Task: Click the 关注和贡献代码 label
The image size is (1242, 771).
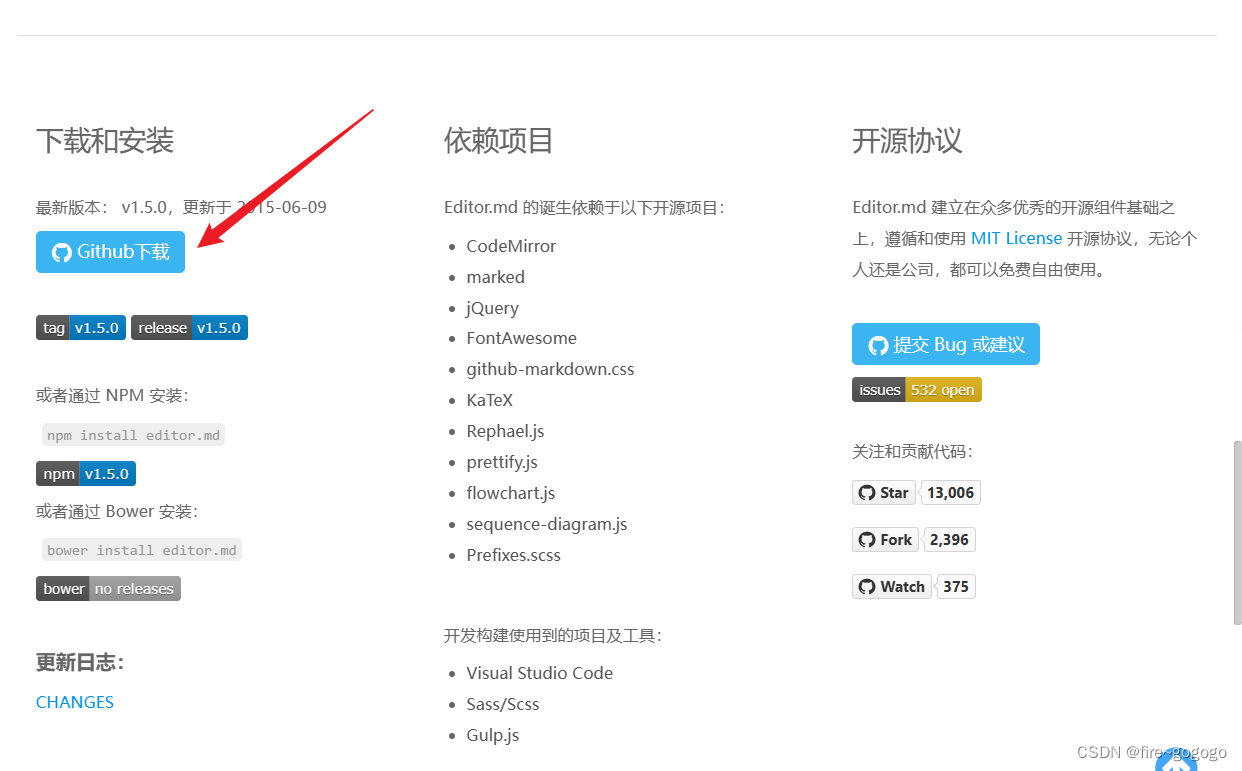Action: [912, 452]
